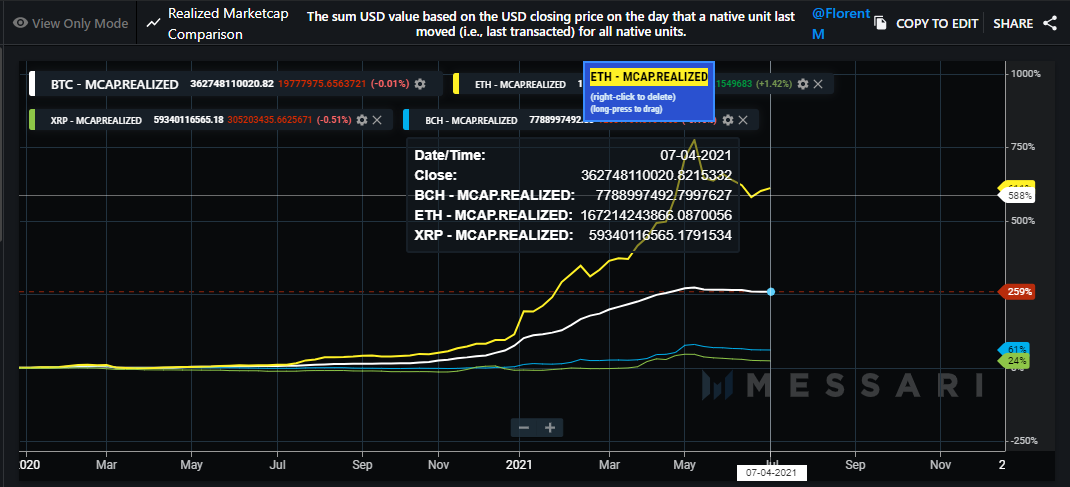Select the BTC - MCAP.REALIZED legend label
1070x487 pixels.
click(x=115, y=85)
